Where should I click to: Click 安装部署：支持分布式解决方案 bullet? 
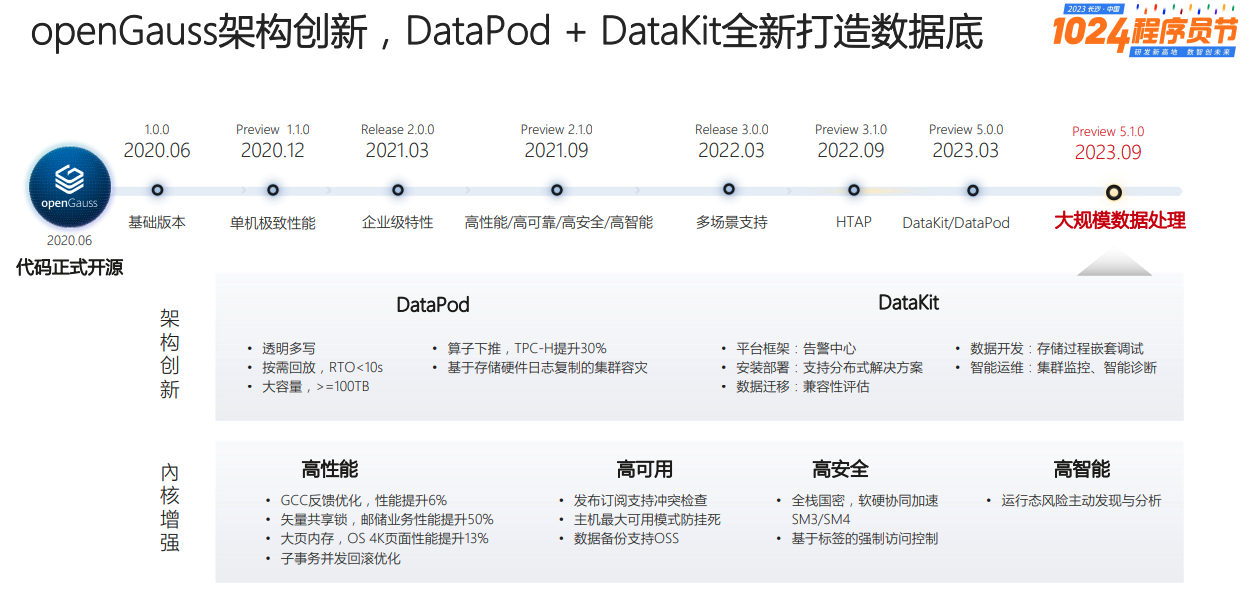(830, 367)
